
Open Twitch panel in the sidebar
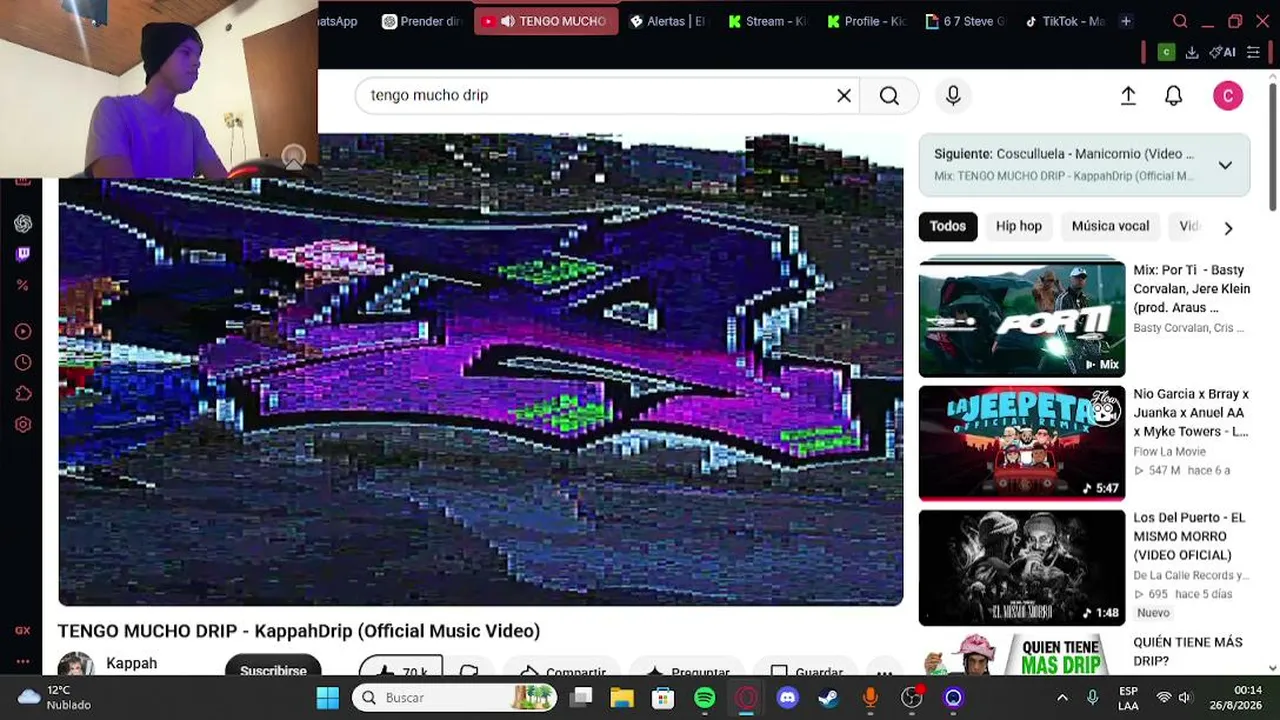(23, 254)
